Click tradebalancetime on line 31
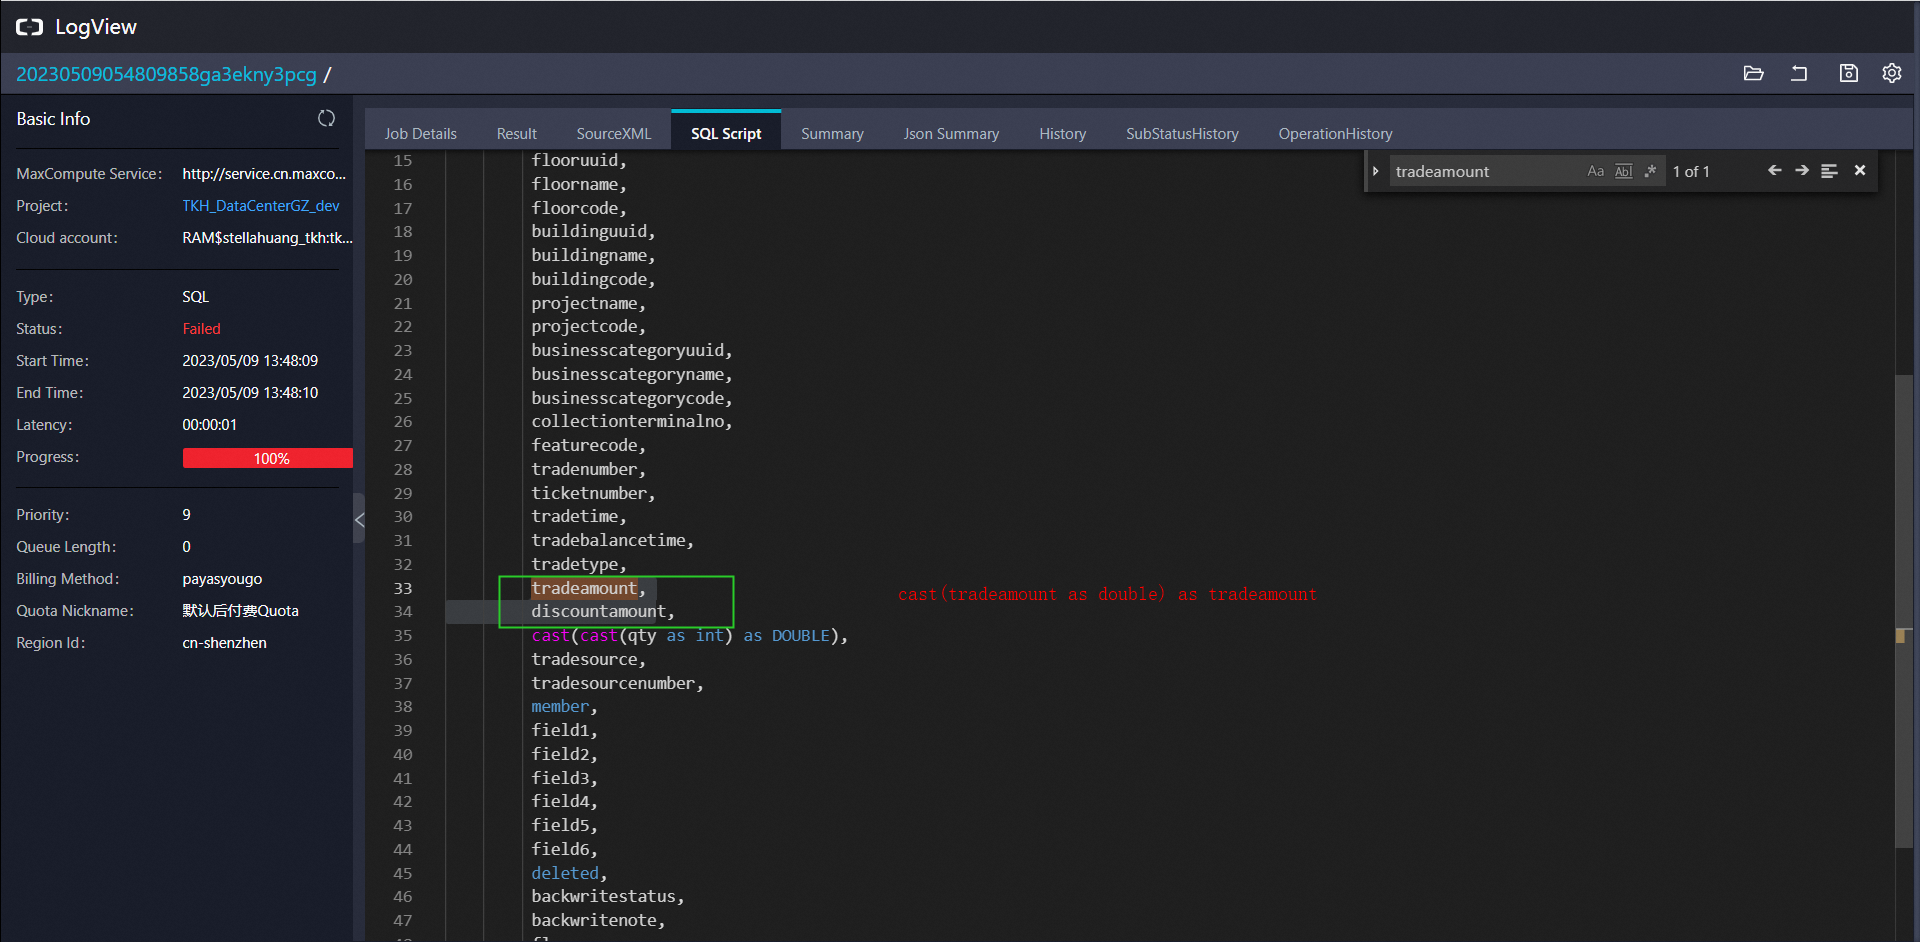This screenshot has width=1920, height=942. tap(608, 541)
